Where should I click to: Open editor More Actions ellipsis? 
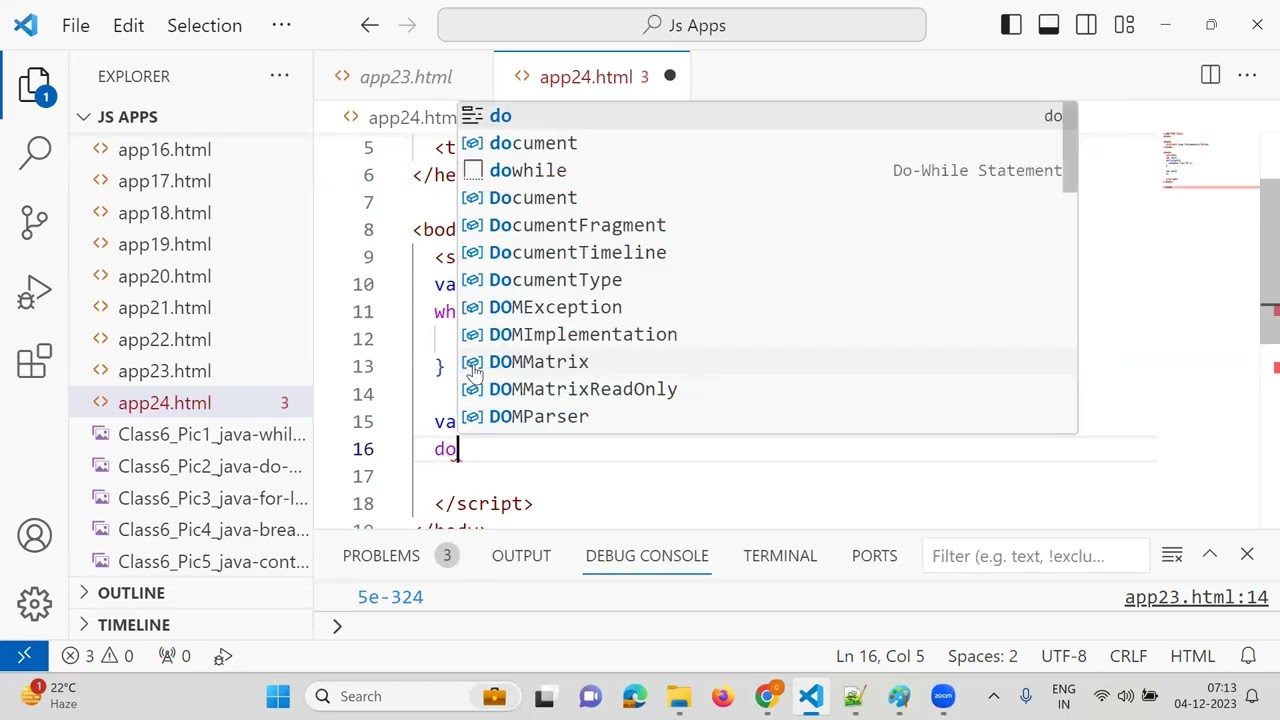tap(1247, 75)
